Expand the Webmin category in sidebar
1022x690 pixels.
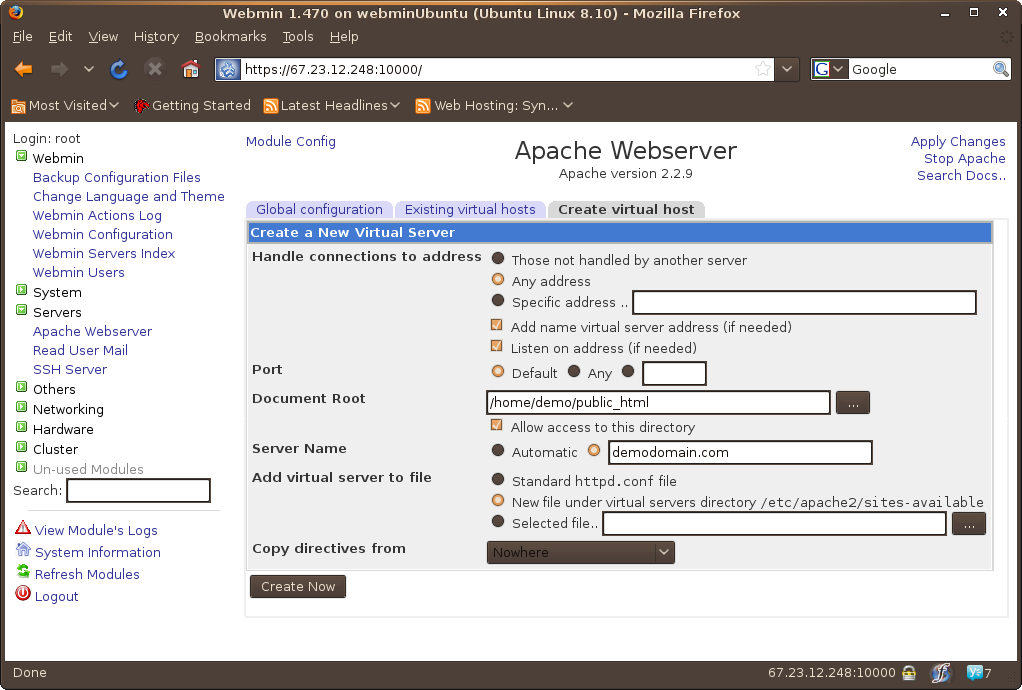coord(22,156)
